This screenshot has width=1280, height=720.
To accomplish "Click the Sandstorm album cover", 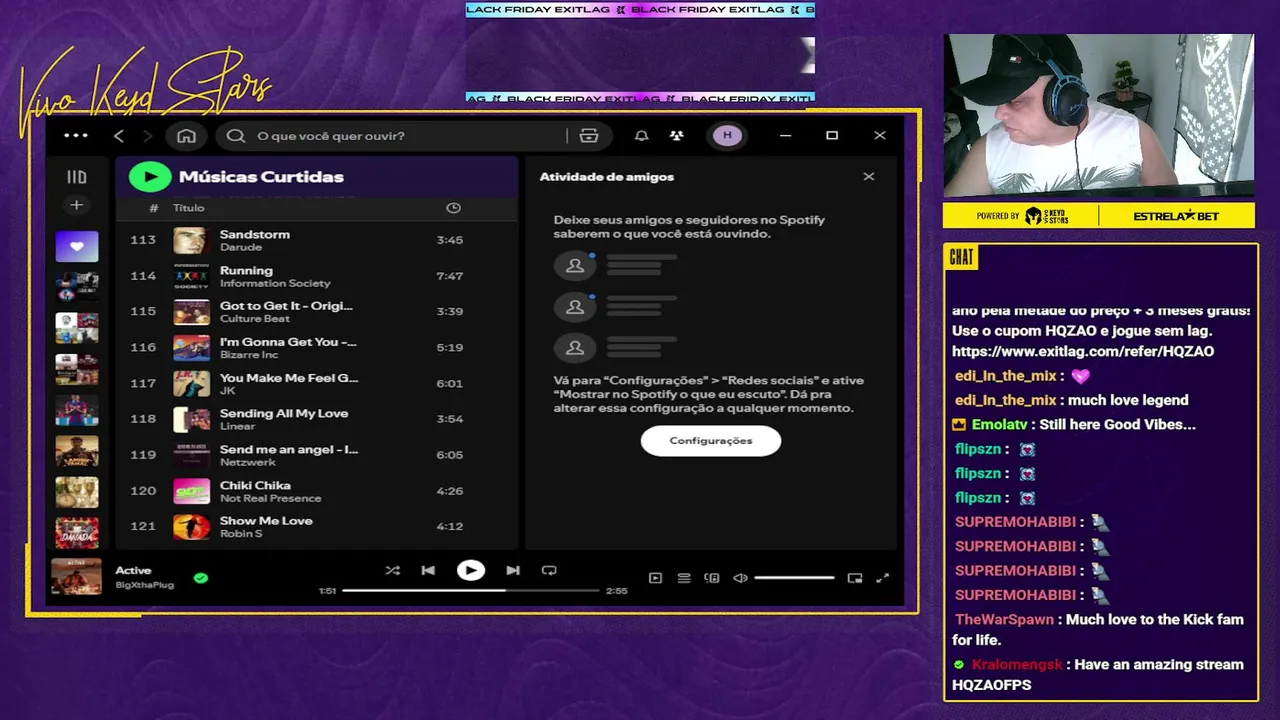I will (x=191, y=241).
